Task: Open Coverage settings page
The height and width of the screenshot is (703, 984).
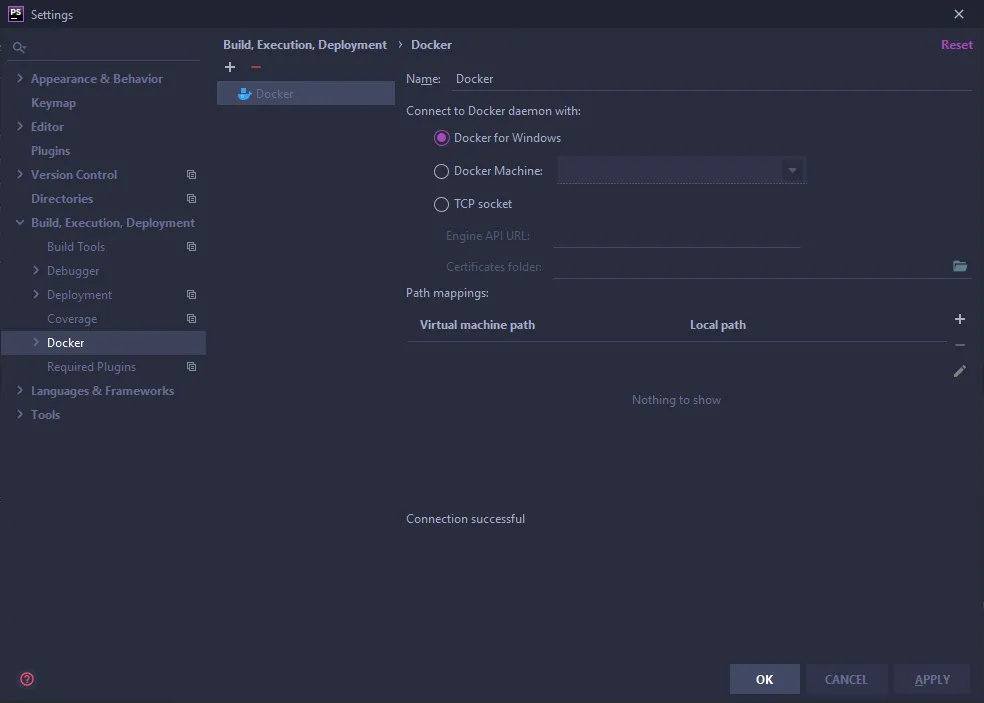Action: 72,319
